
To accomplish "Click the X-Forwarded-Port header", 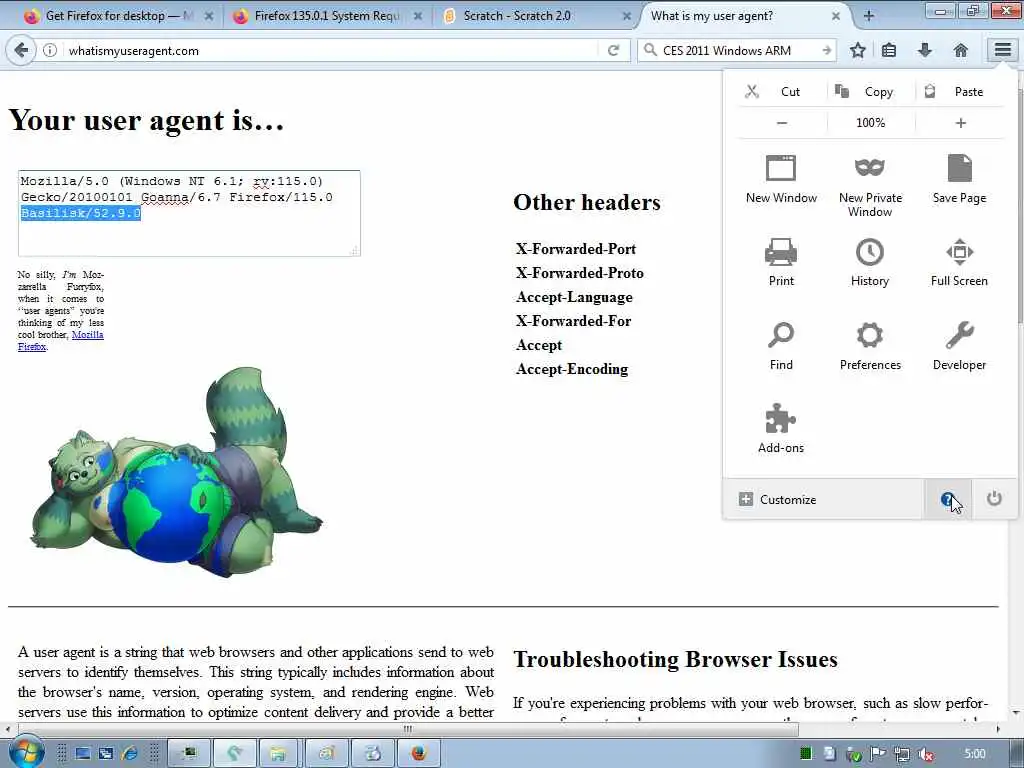I will (x=575, y=249).
